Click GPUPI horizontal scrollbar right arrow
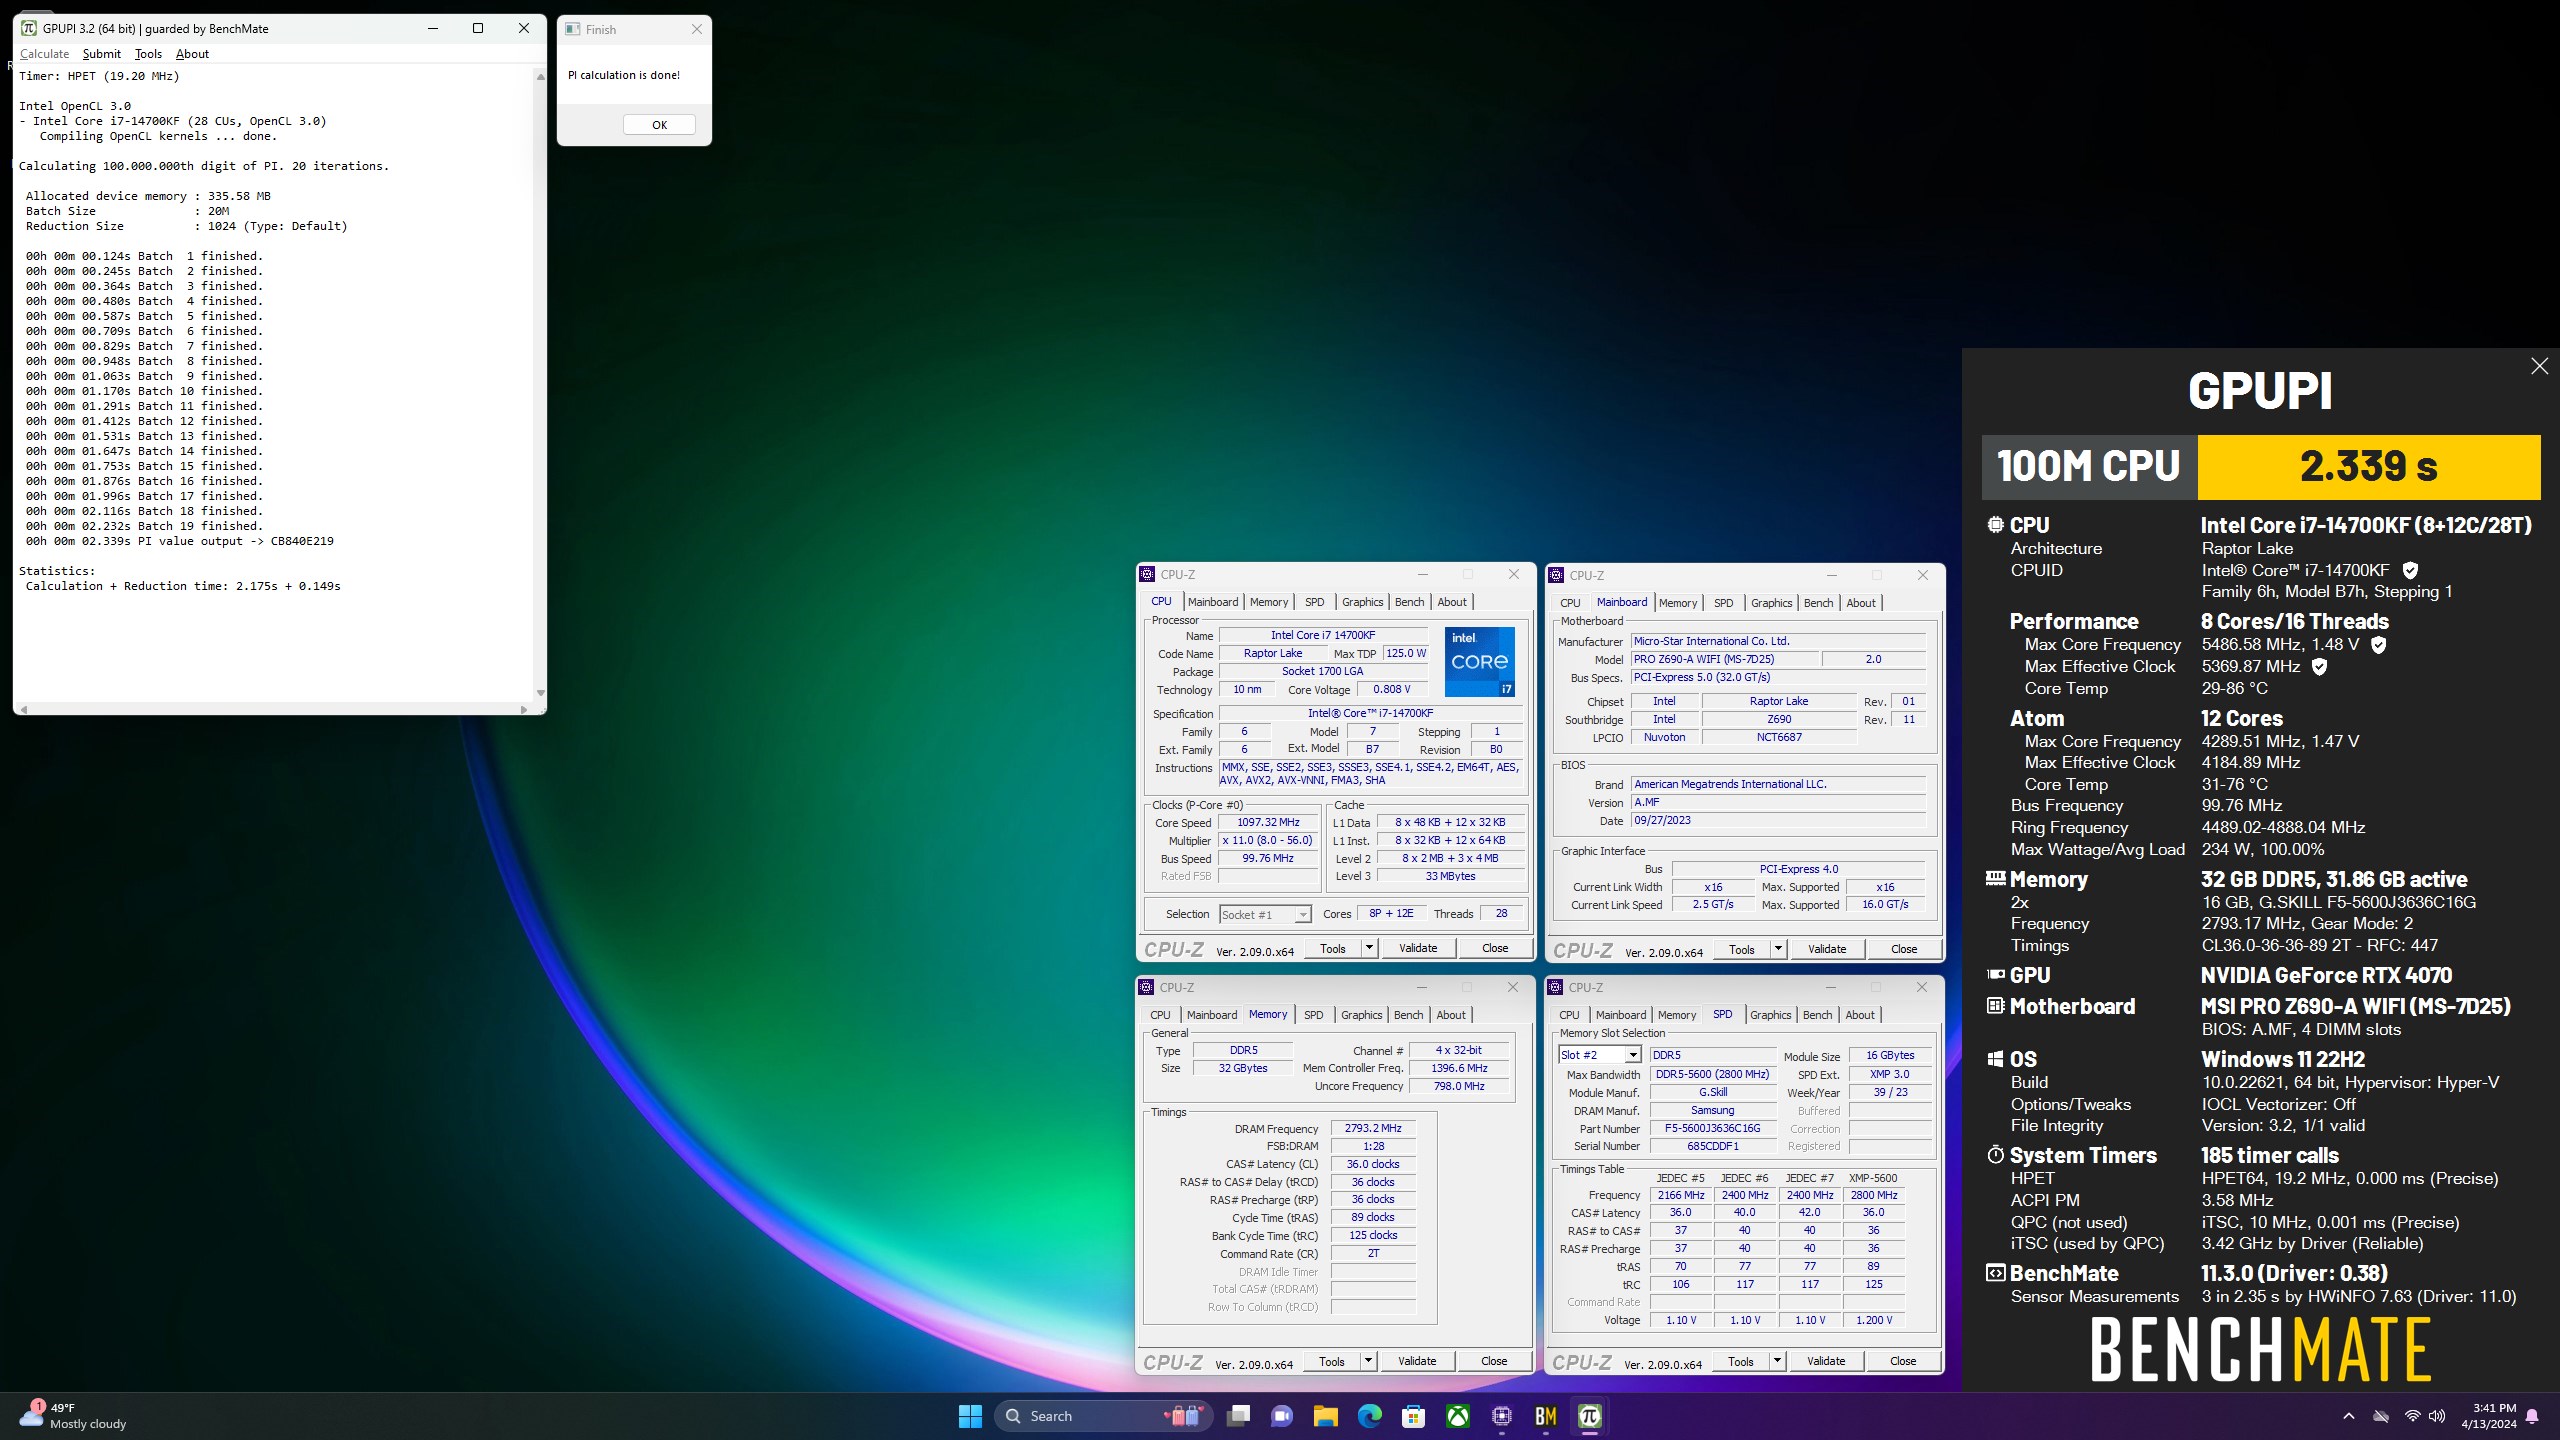 click(x=523, y=709)
